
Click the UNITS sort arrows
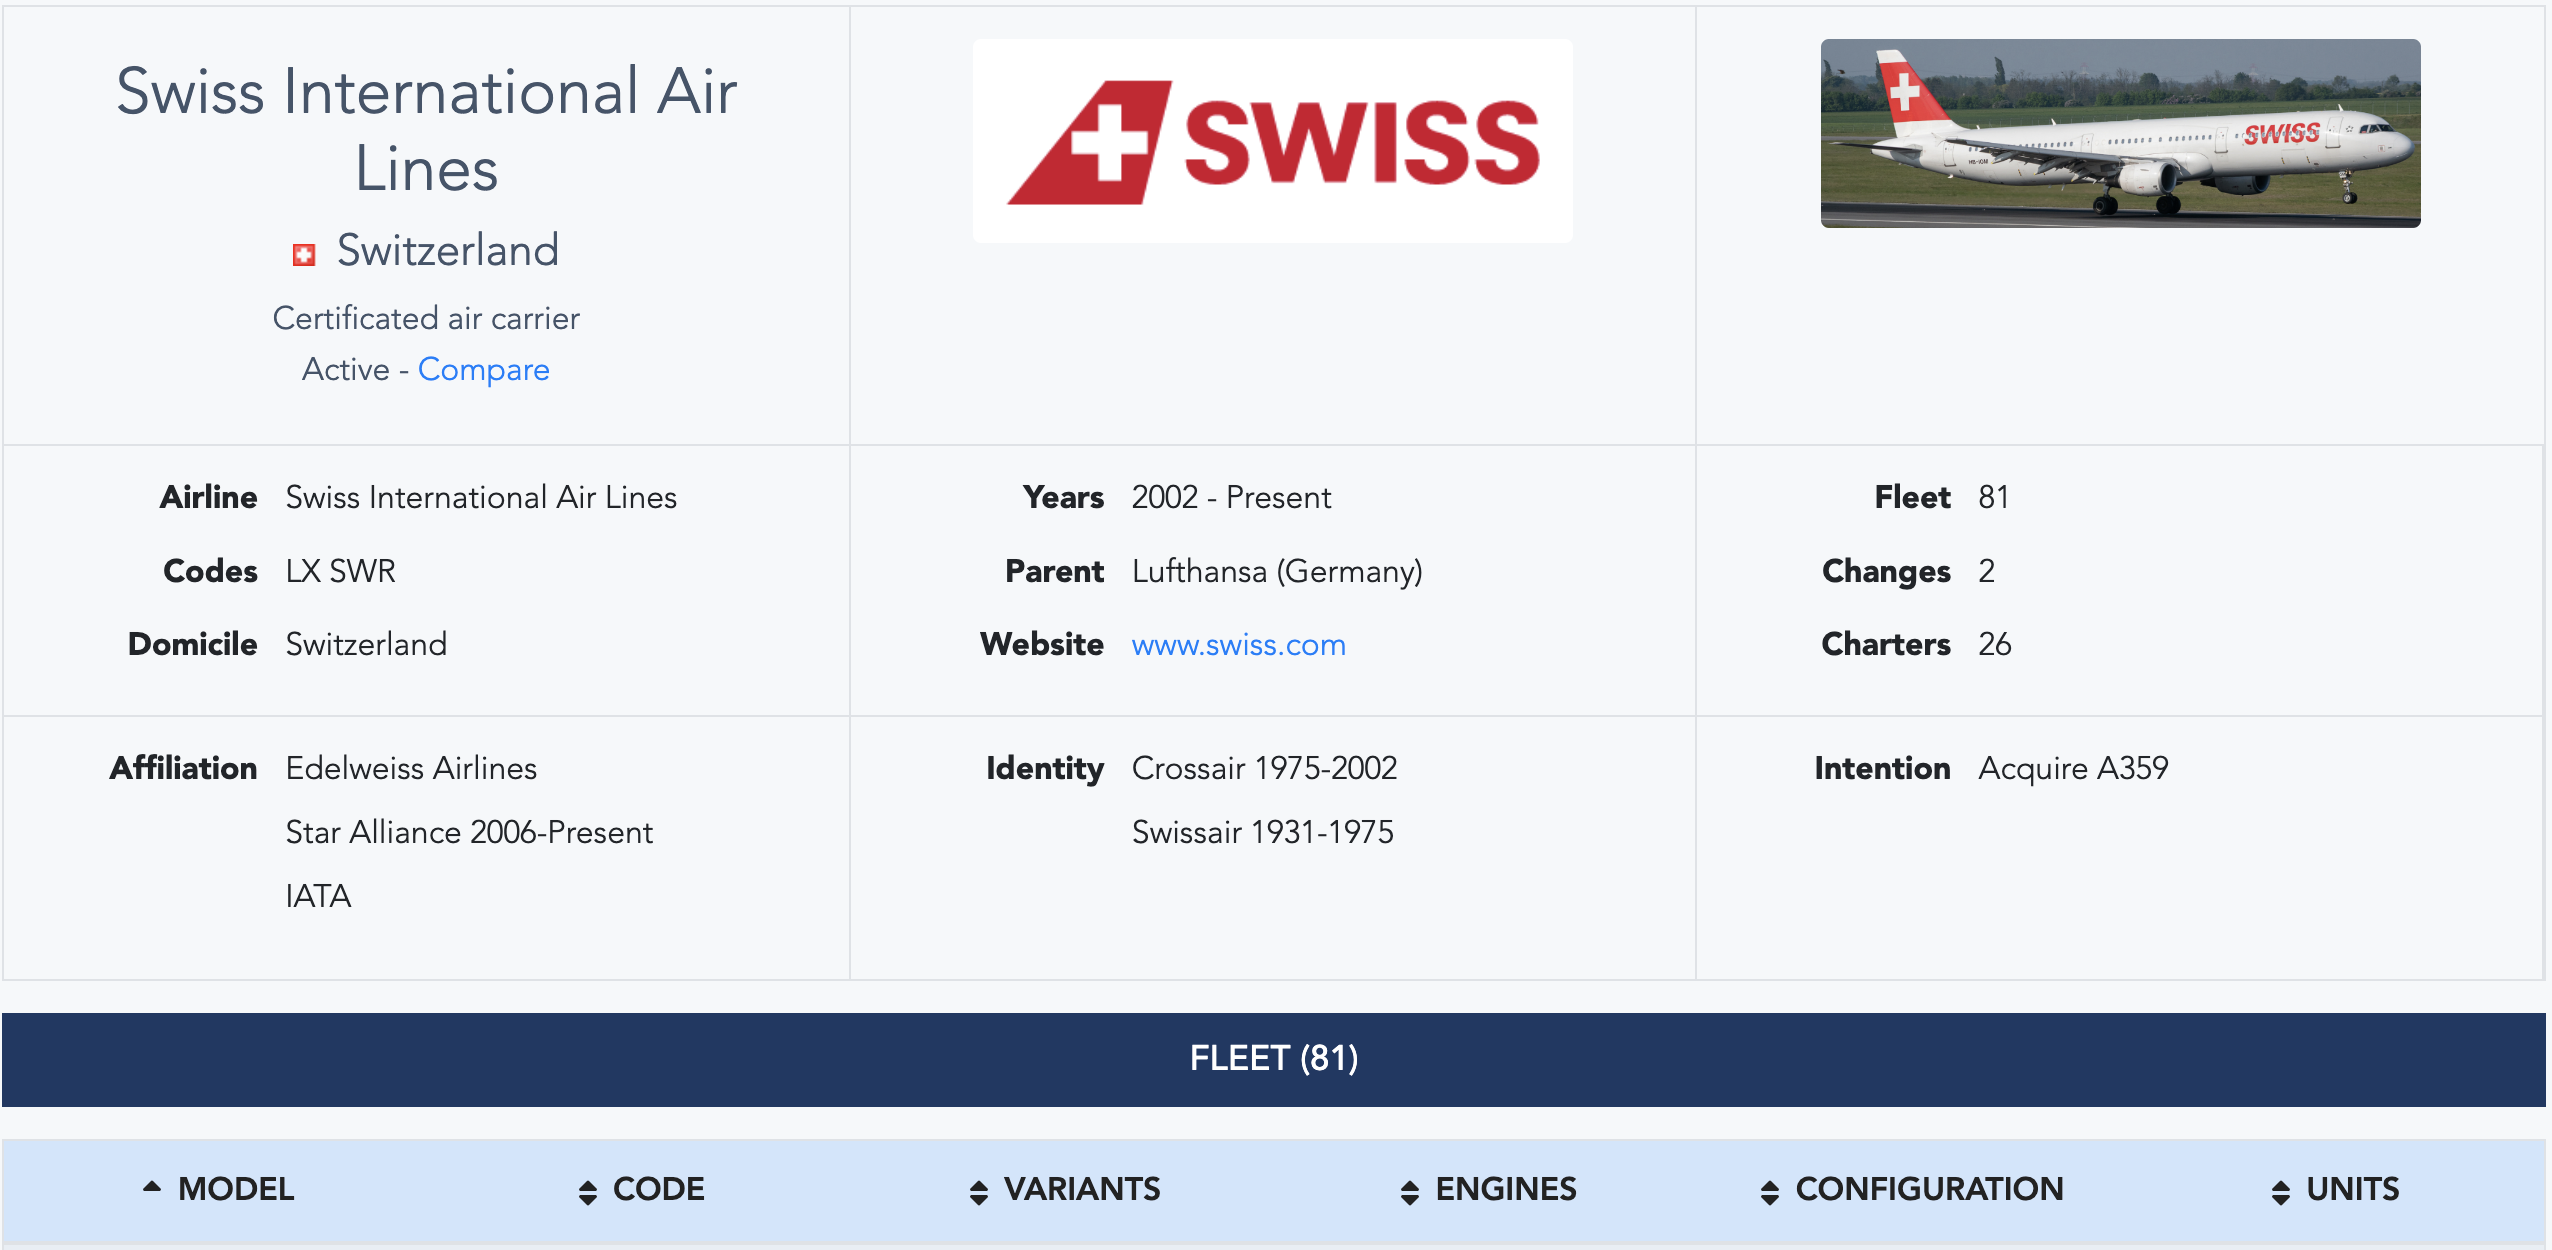point(2281,1191)
